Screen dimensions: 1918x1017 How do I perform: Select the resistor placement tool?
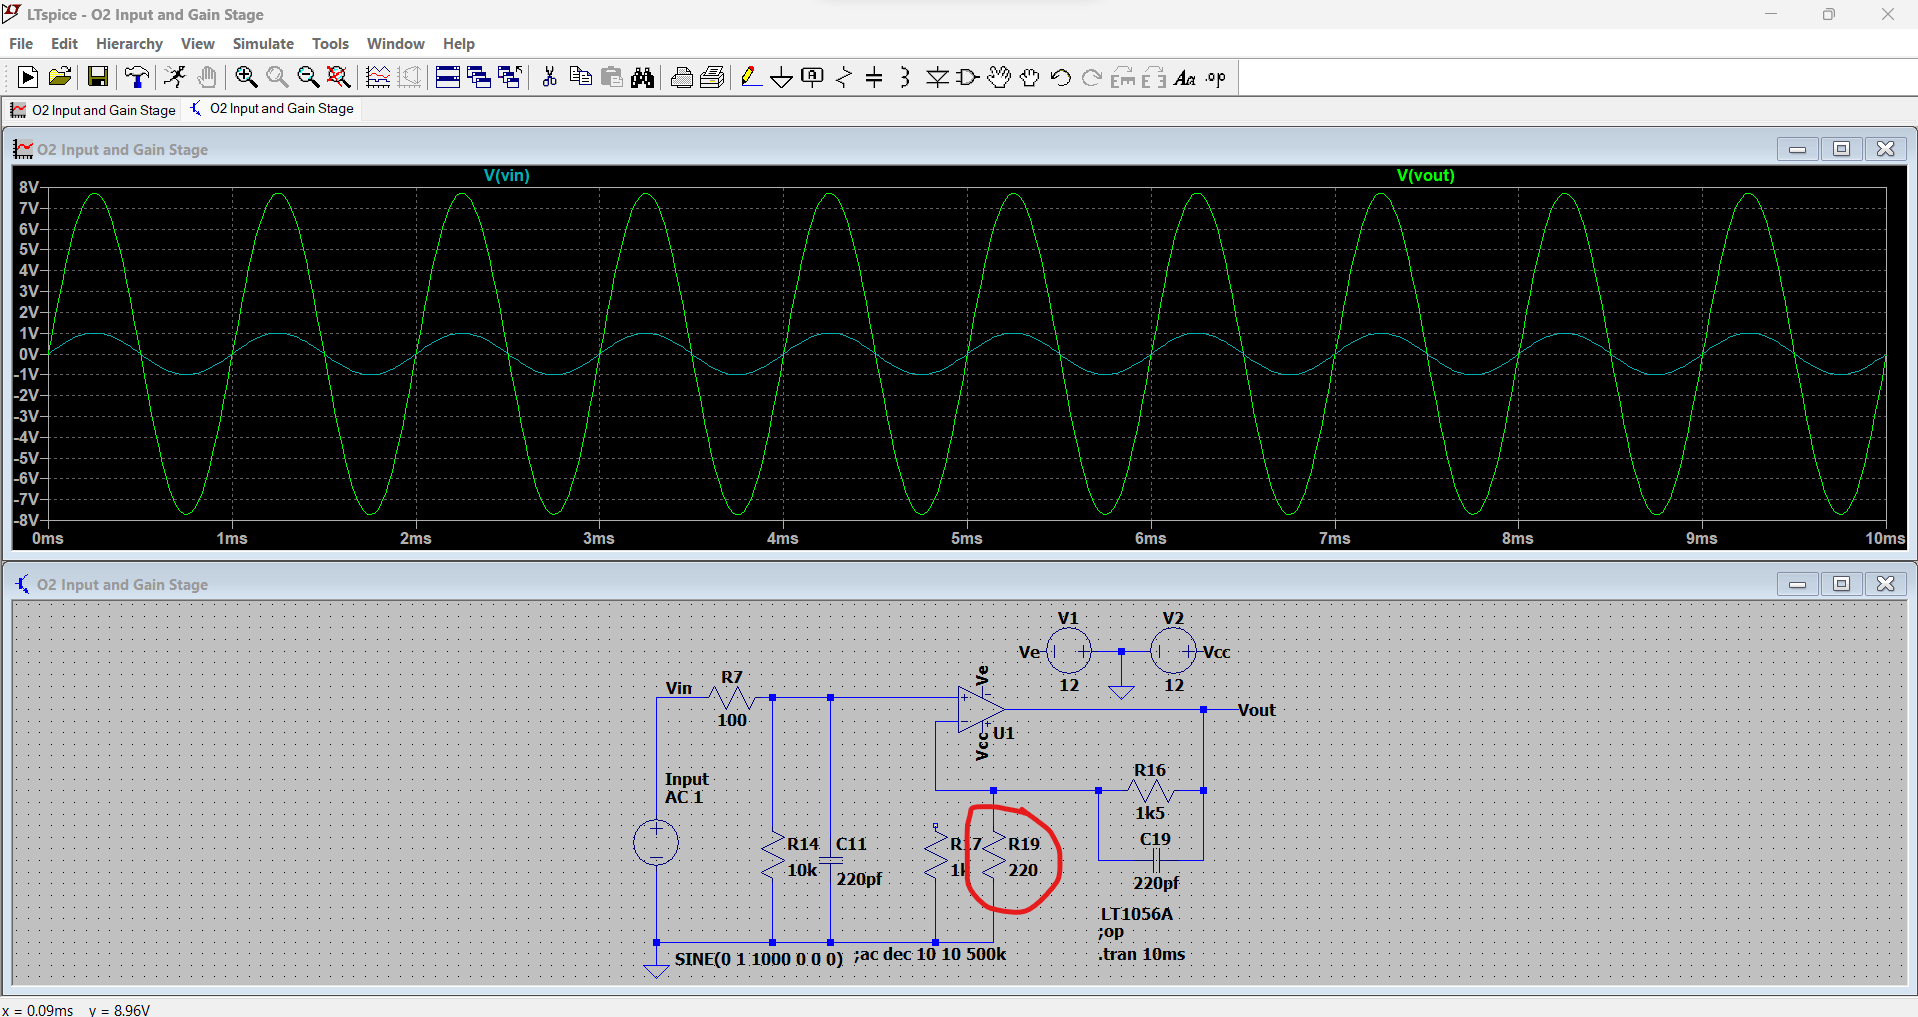click(844, 77)
